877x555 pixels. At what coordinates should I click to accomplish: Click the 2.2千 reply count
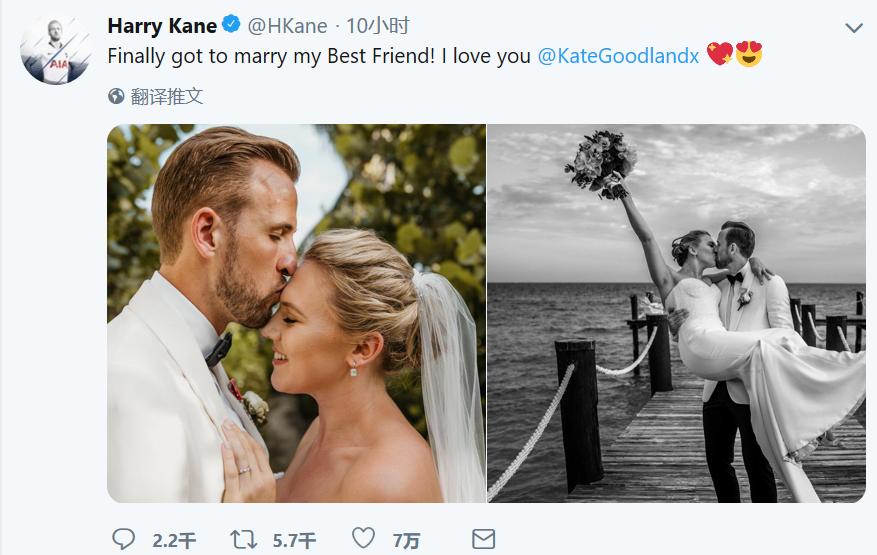[174, 541]
